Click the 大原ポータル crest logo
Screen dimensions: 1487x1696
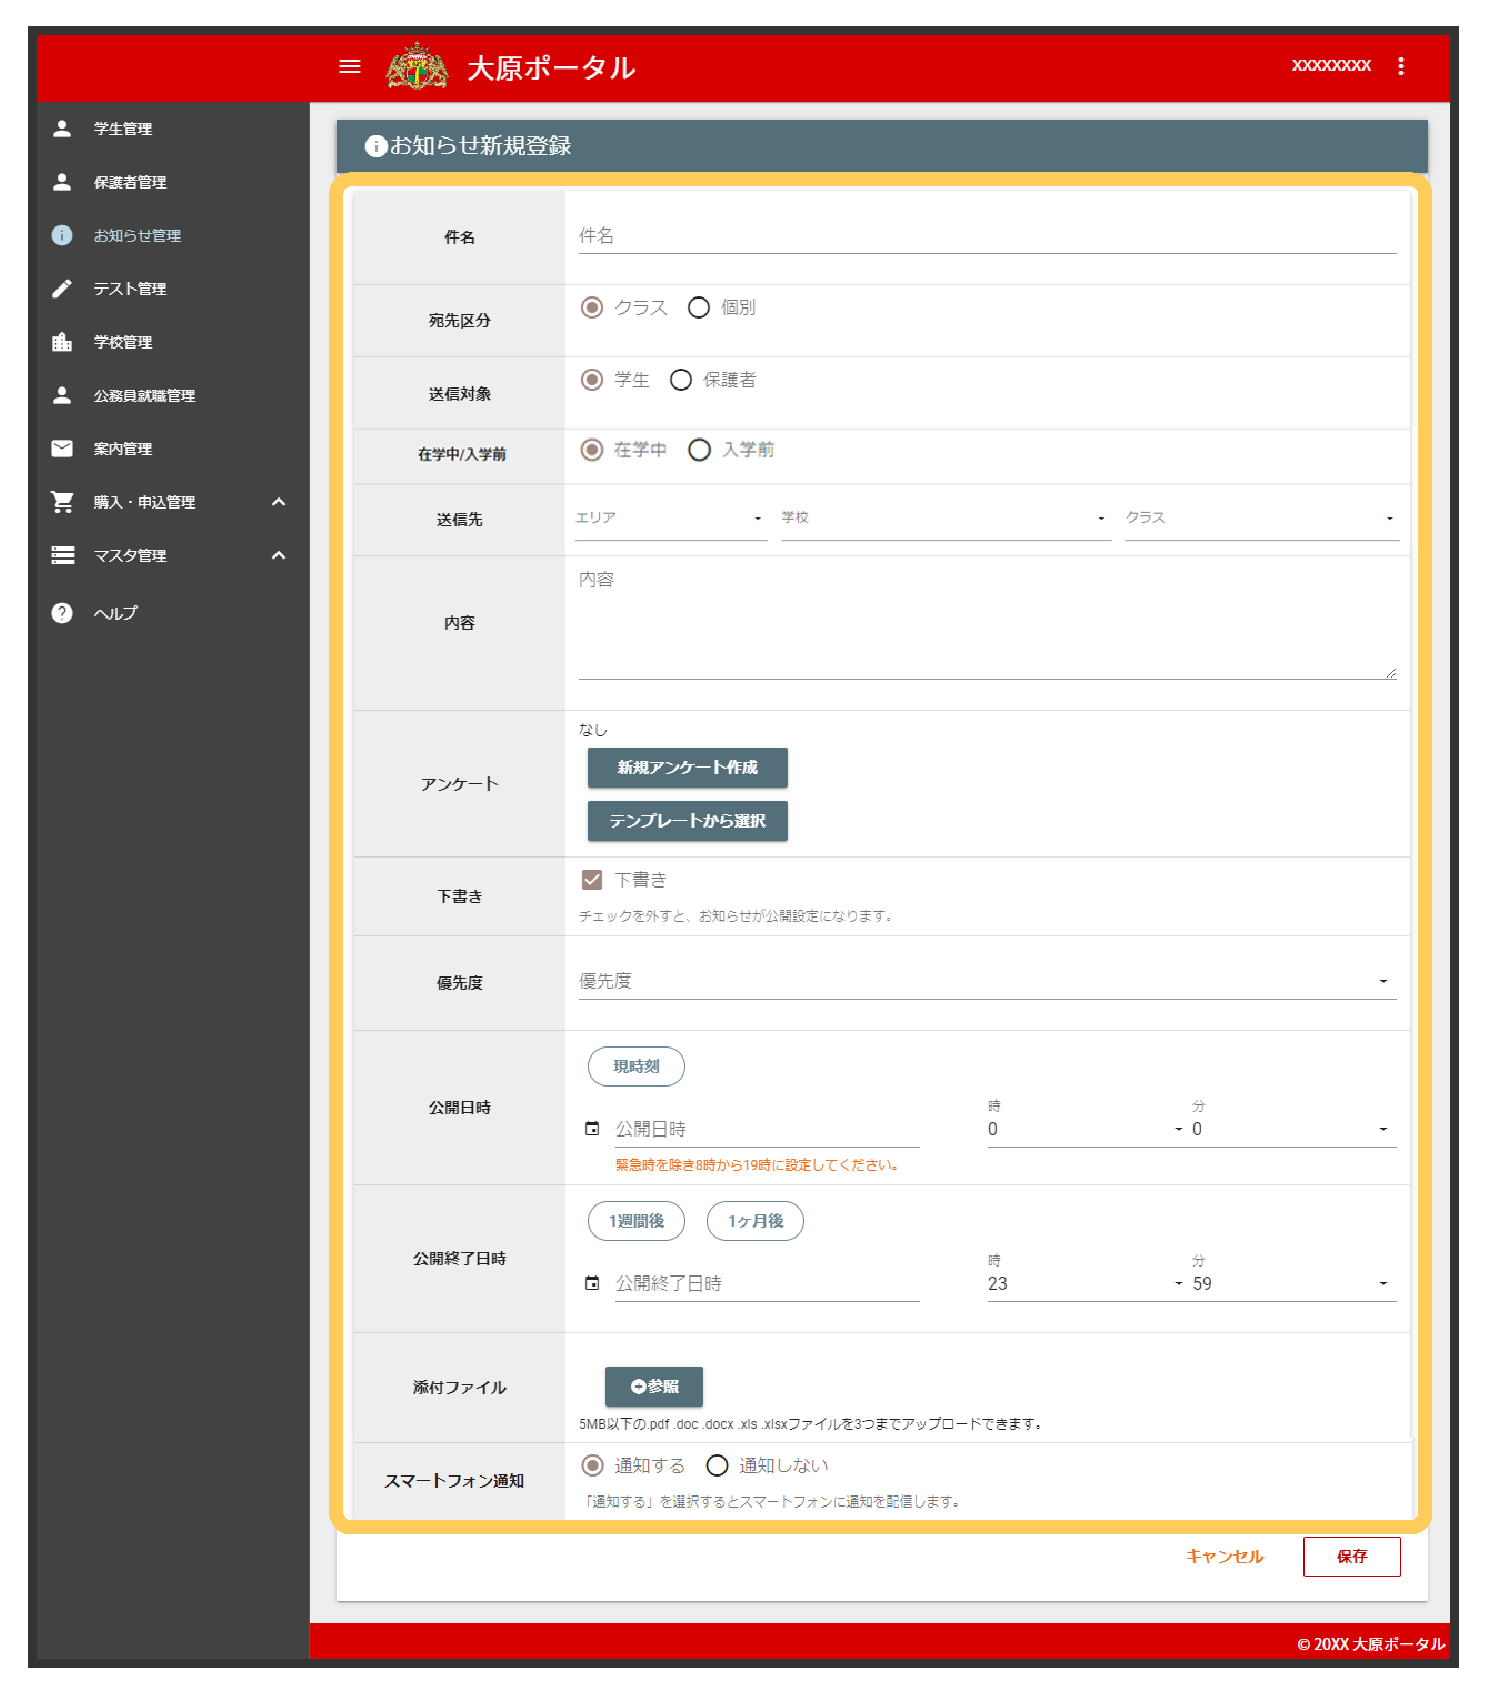pyautogui.click(x=418, y=66)
